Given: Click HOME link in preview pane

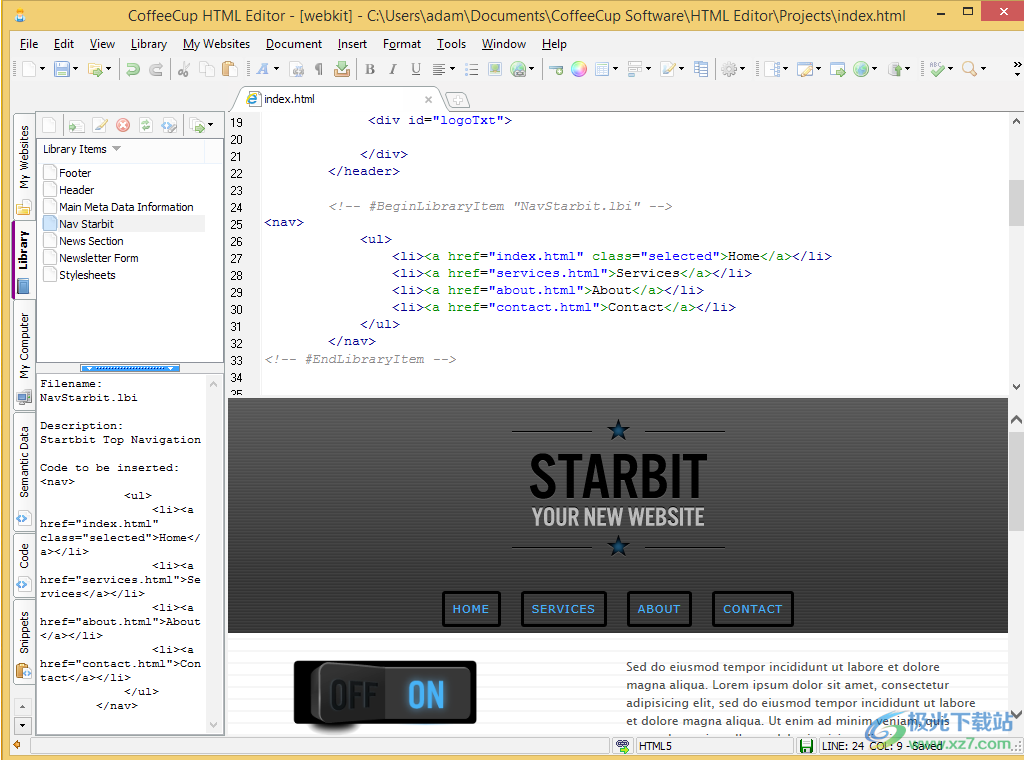Looking at the screenshot, I should point(471,609).
